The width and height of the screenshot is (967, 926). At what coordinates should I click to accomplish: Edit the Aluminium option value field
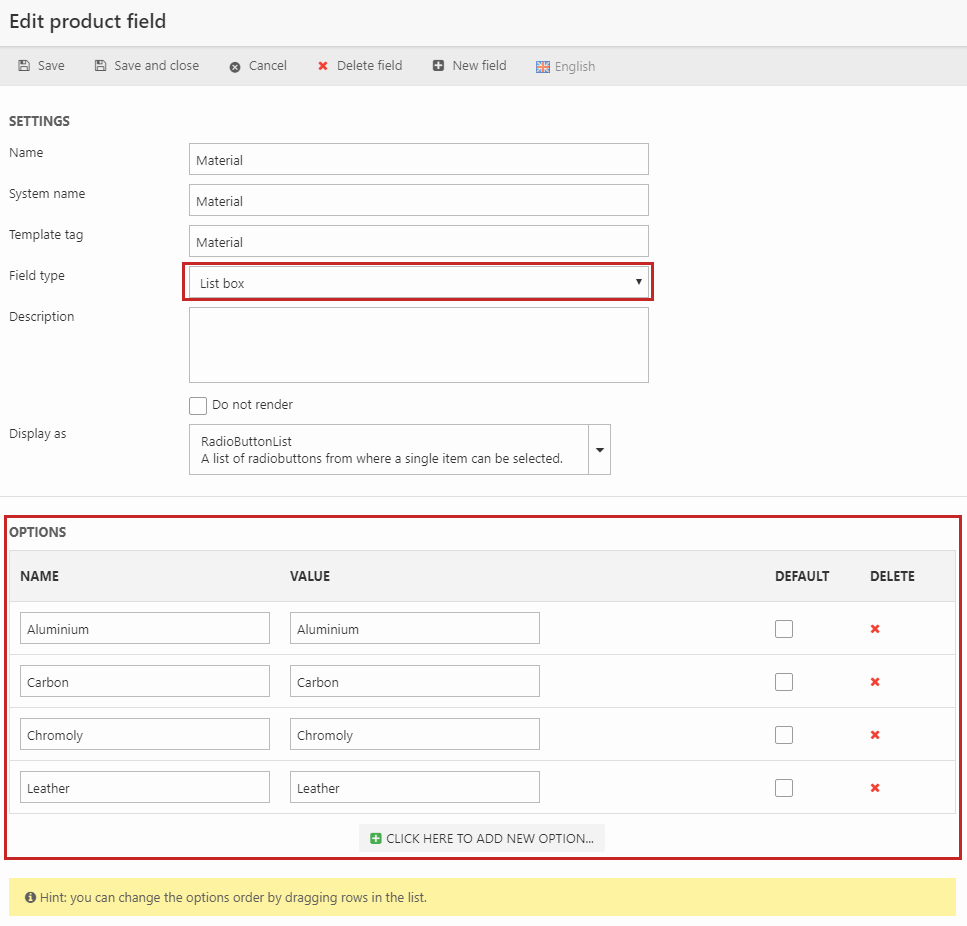pos(415,628)
